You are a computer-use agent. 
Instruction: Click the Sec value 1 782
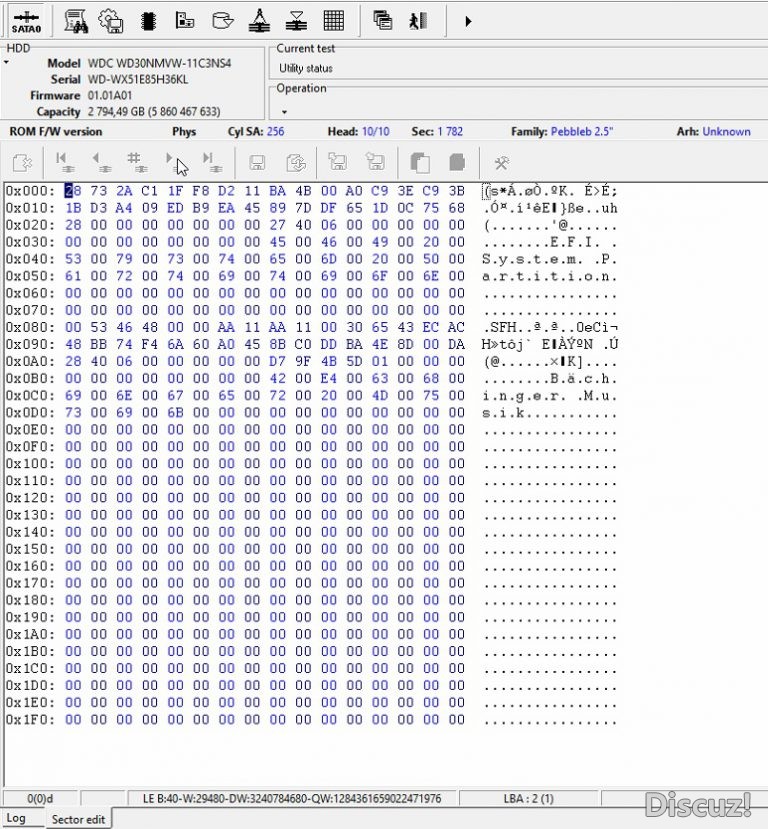[x=450, y=132]
